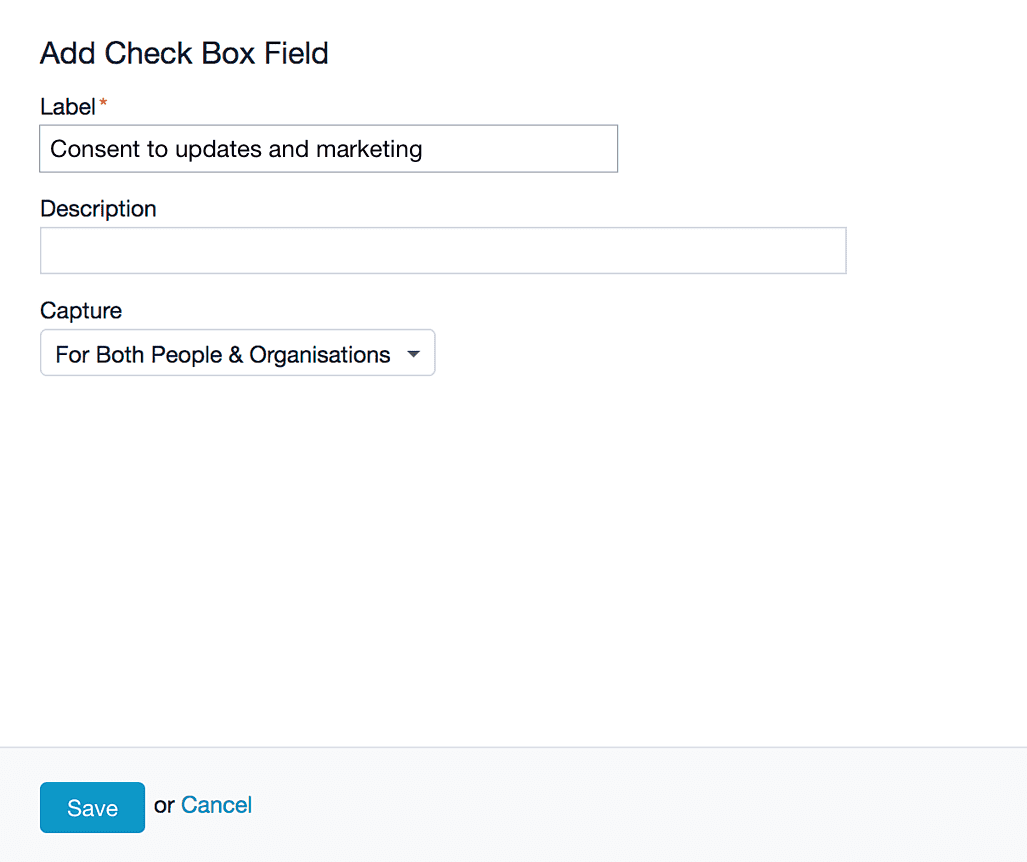Save the new check box field
Screen dimensions: 1027x862
tap(92, 807)
